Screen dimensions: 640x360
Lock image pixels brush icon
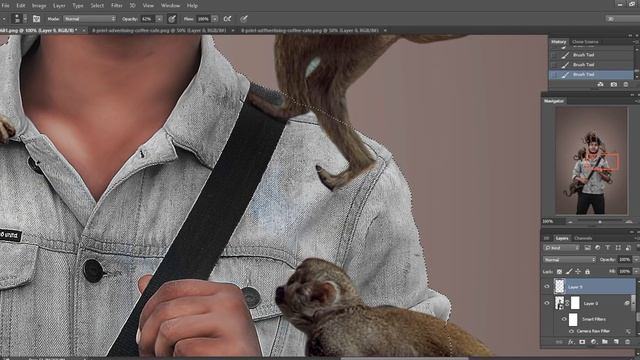(569, 271)
